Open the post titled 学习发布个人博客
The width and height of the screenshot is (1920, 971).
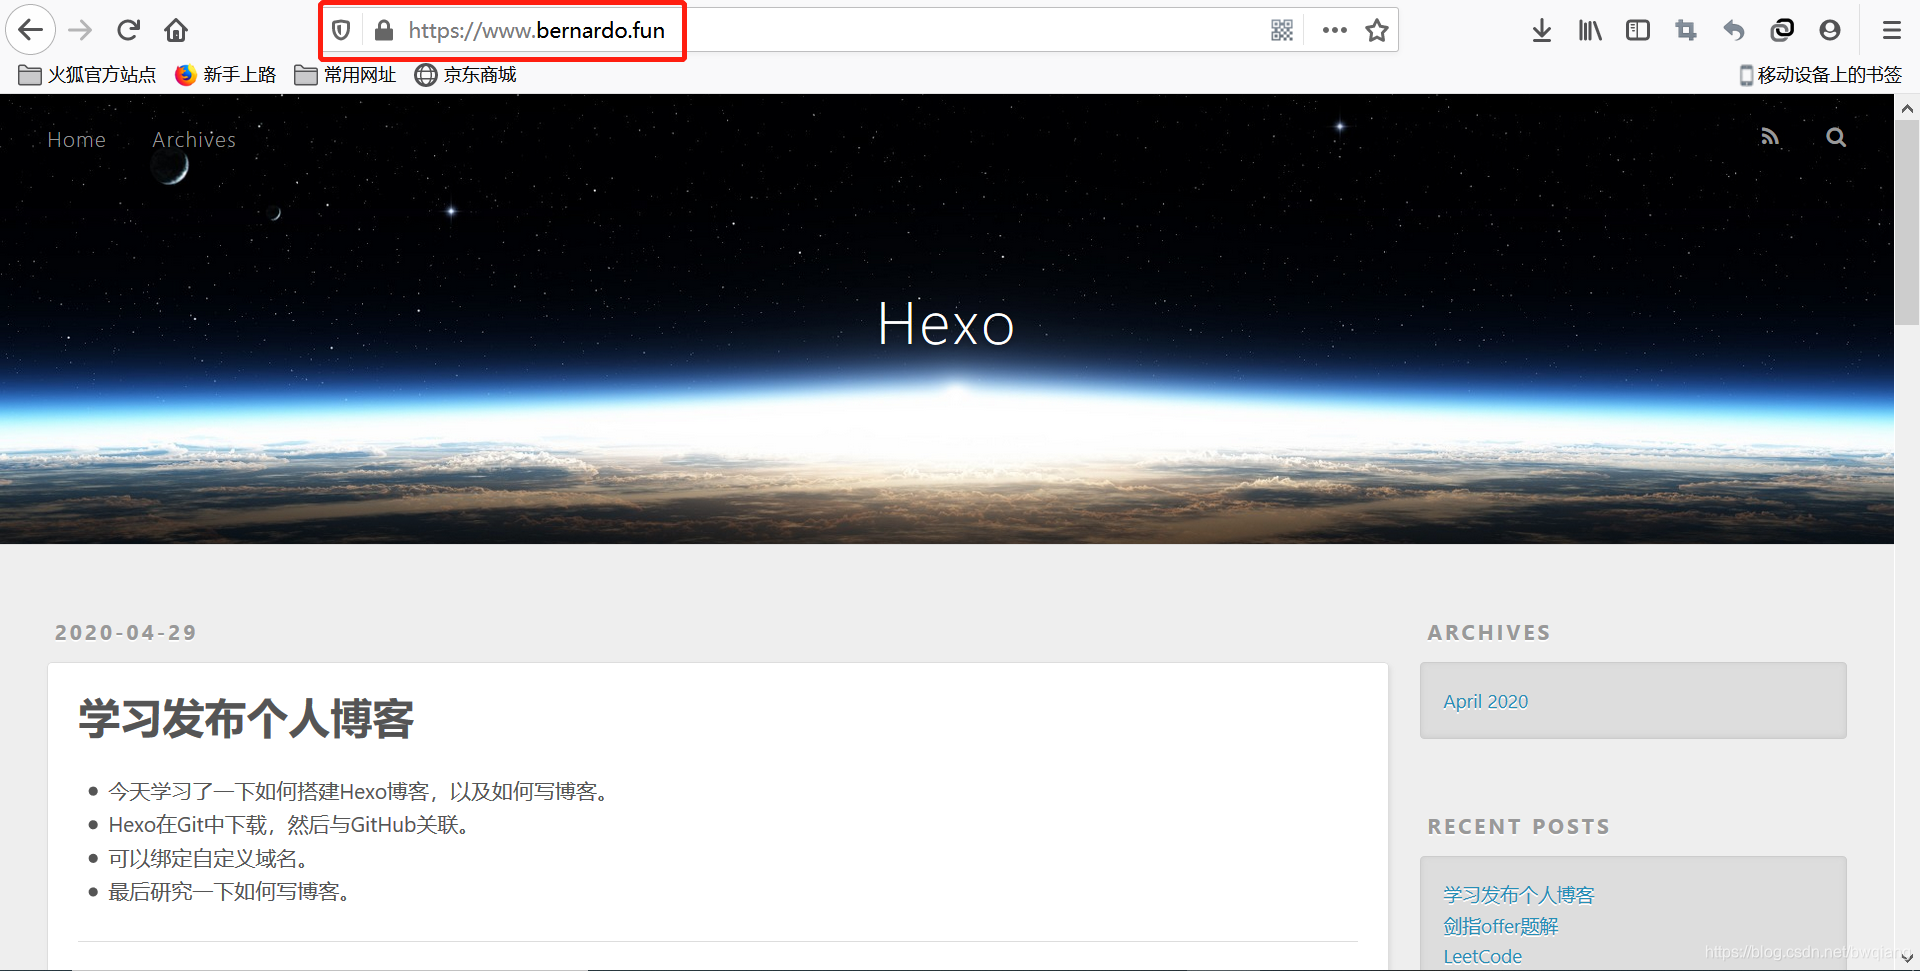(x=246, y=718)
